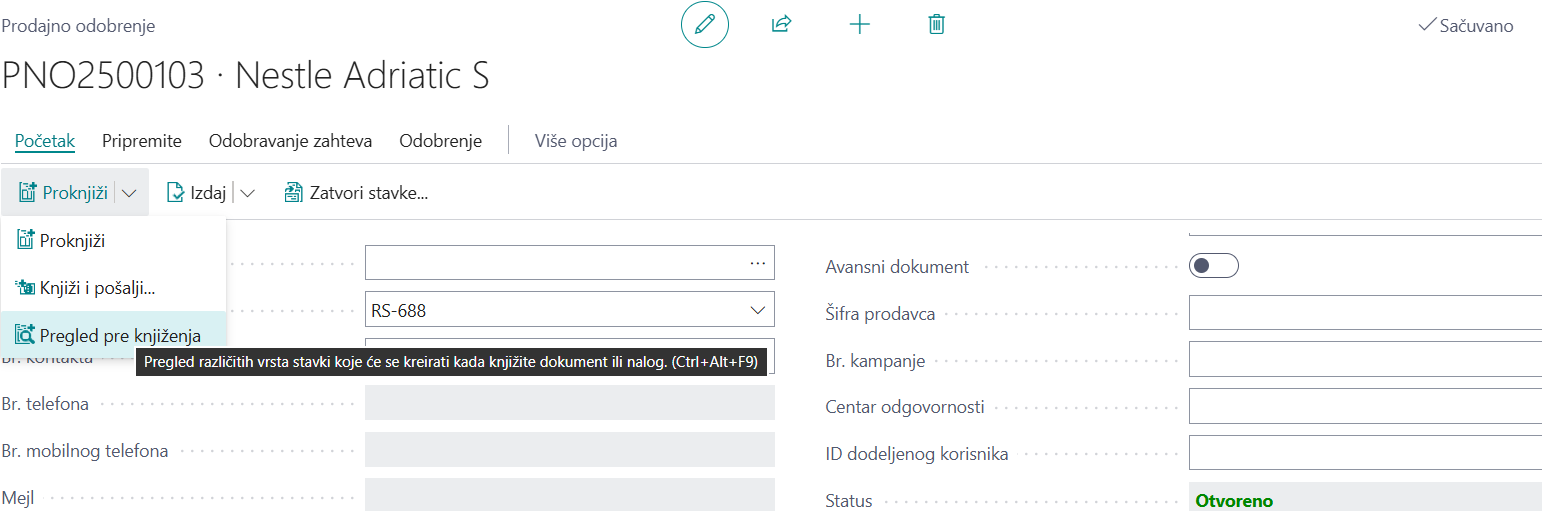The image size is (1542, 511).
Task: Select Proknjiži from the dropdown menu
Action: click(x=72, y=241)
